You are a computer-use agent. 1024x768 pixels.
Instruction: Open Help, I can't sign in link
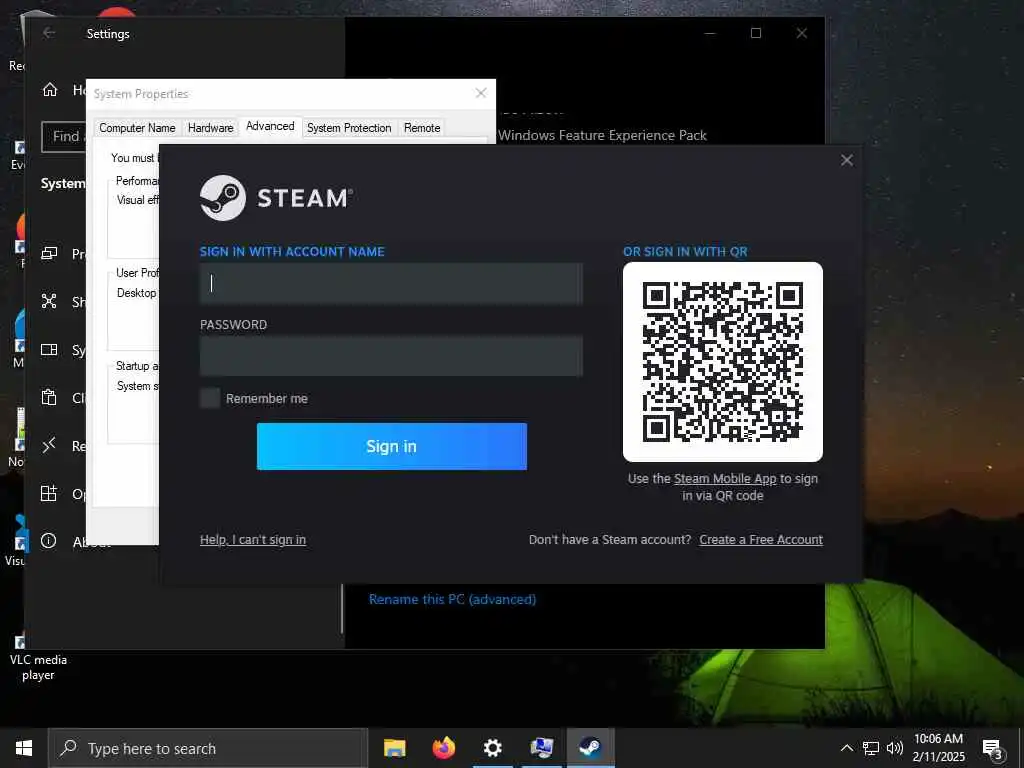pyautogui.click(x=253, y=539)
